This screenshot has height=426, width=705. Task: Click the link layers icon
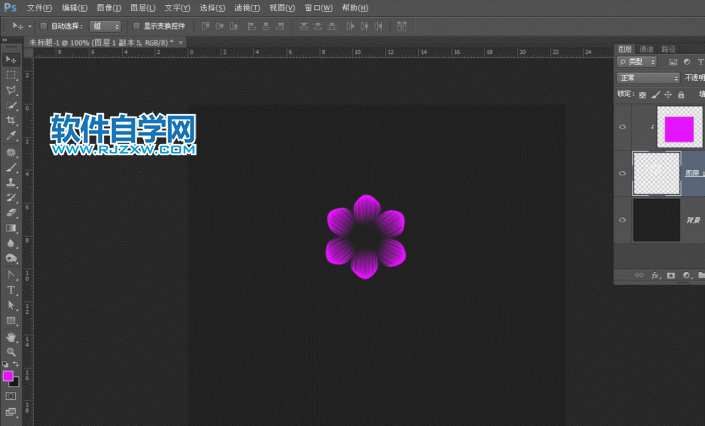click(x=641, y=274)
